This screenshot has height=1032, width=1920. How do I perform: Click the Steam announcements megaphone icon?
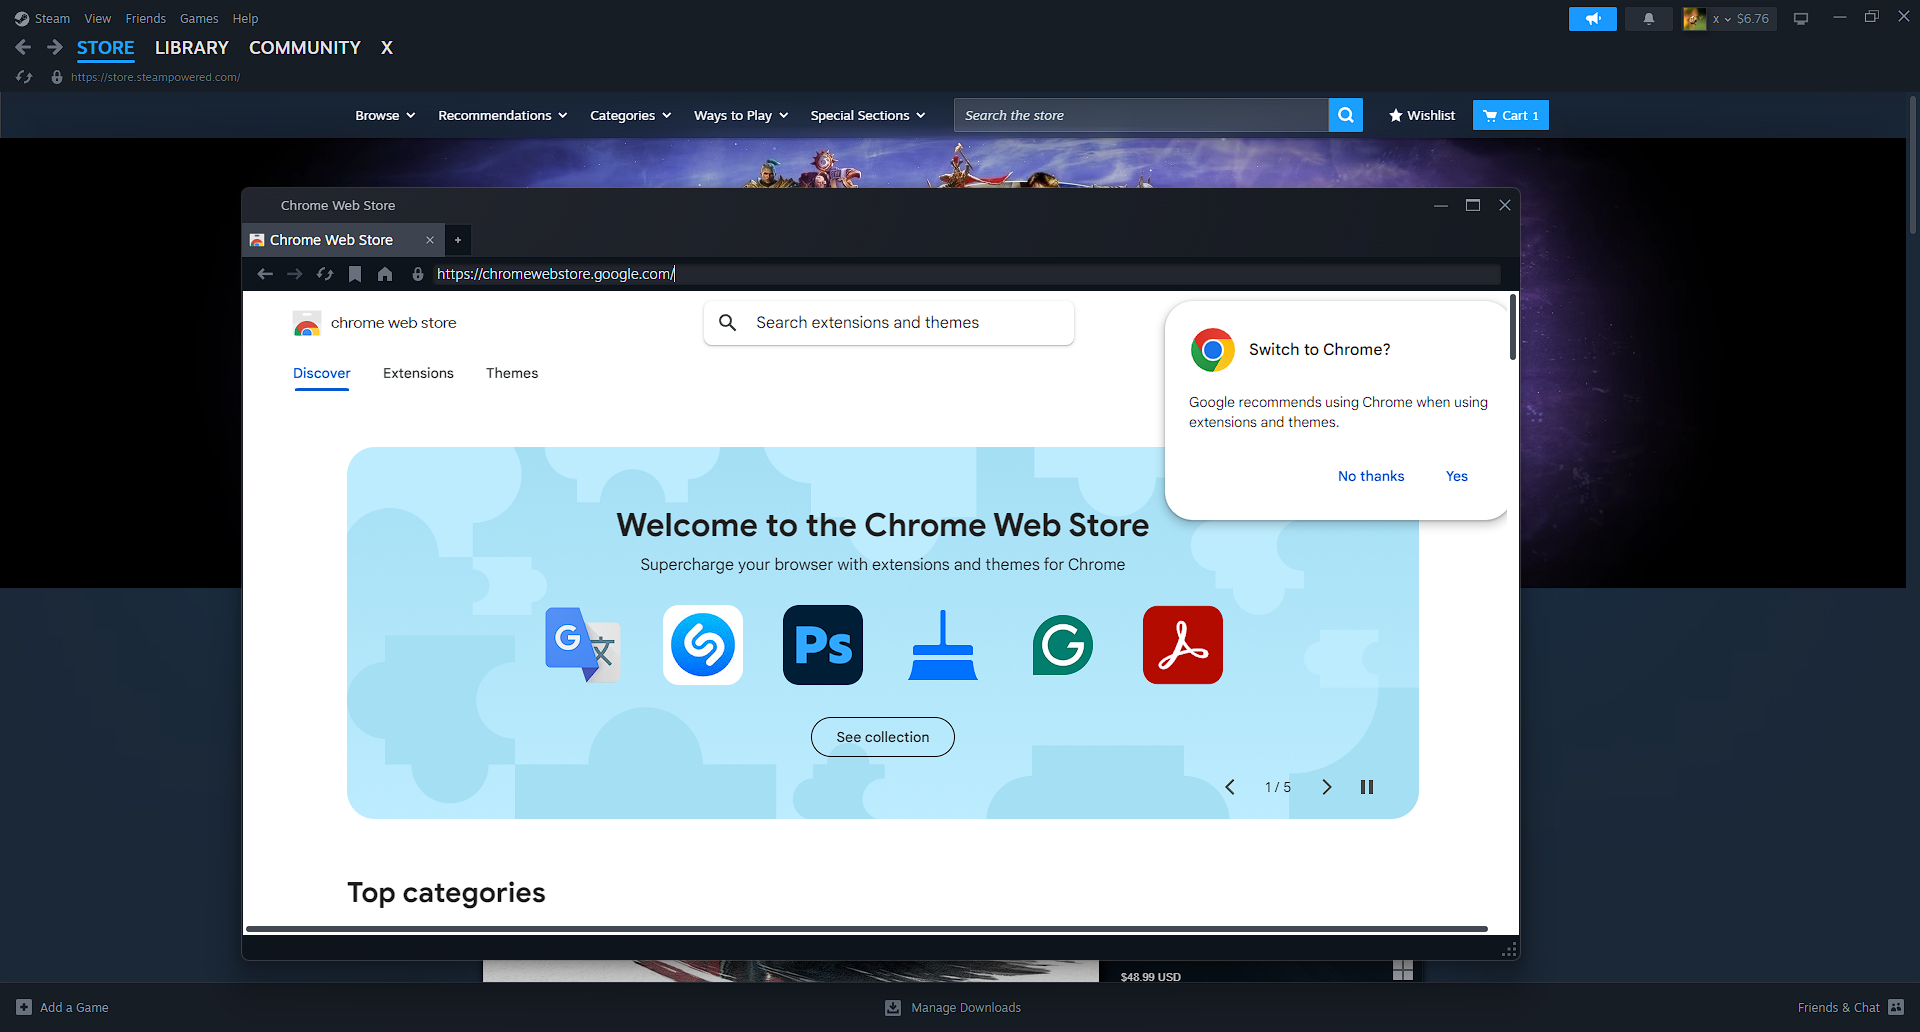point(1592,18)
